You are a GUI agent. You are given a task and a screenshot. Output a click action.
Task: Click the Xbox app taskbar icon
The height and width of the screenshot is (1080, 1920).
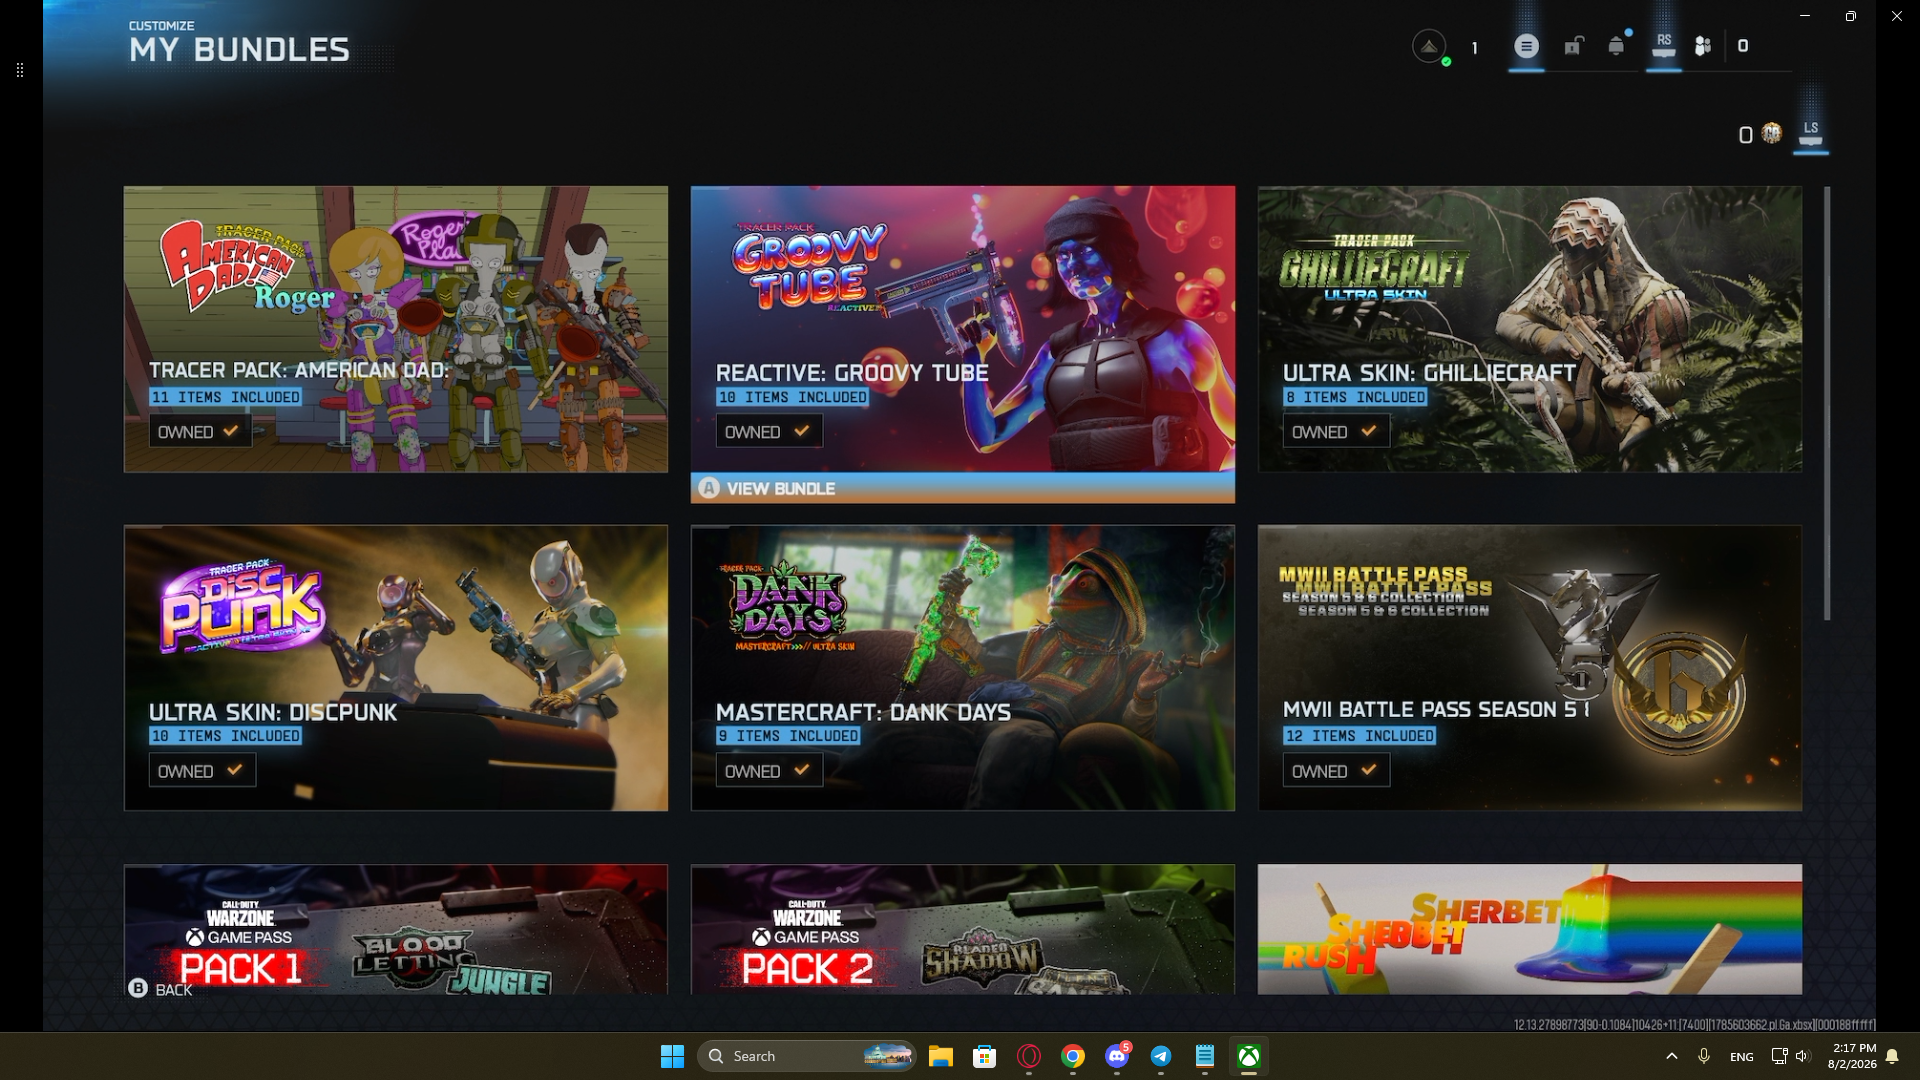click(1249, 1056)
